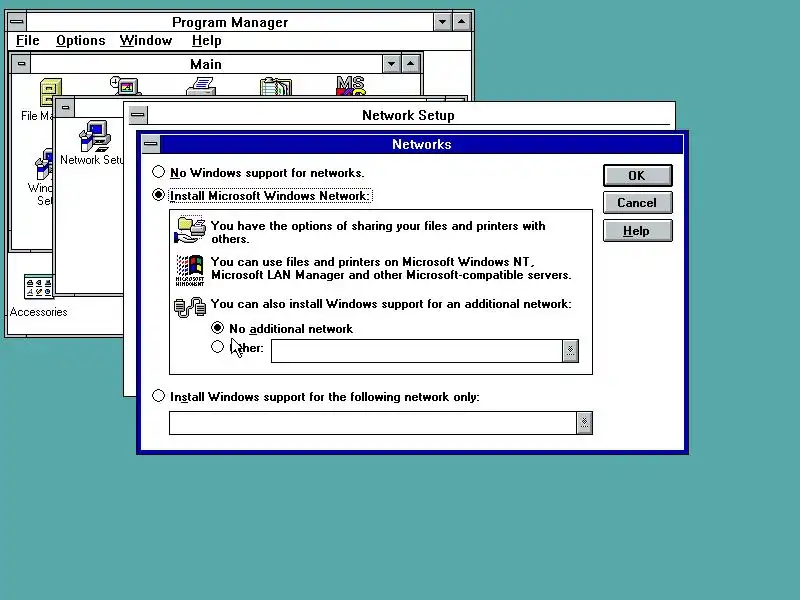800x600 pixels.
Task: Expand the following network only dropdown arrow
Action: tap(584, 423)
